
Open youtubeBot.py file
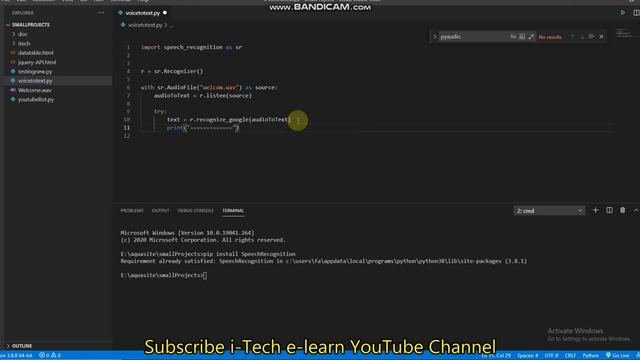tap(36, 100)
